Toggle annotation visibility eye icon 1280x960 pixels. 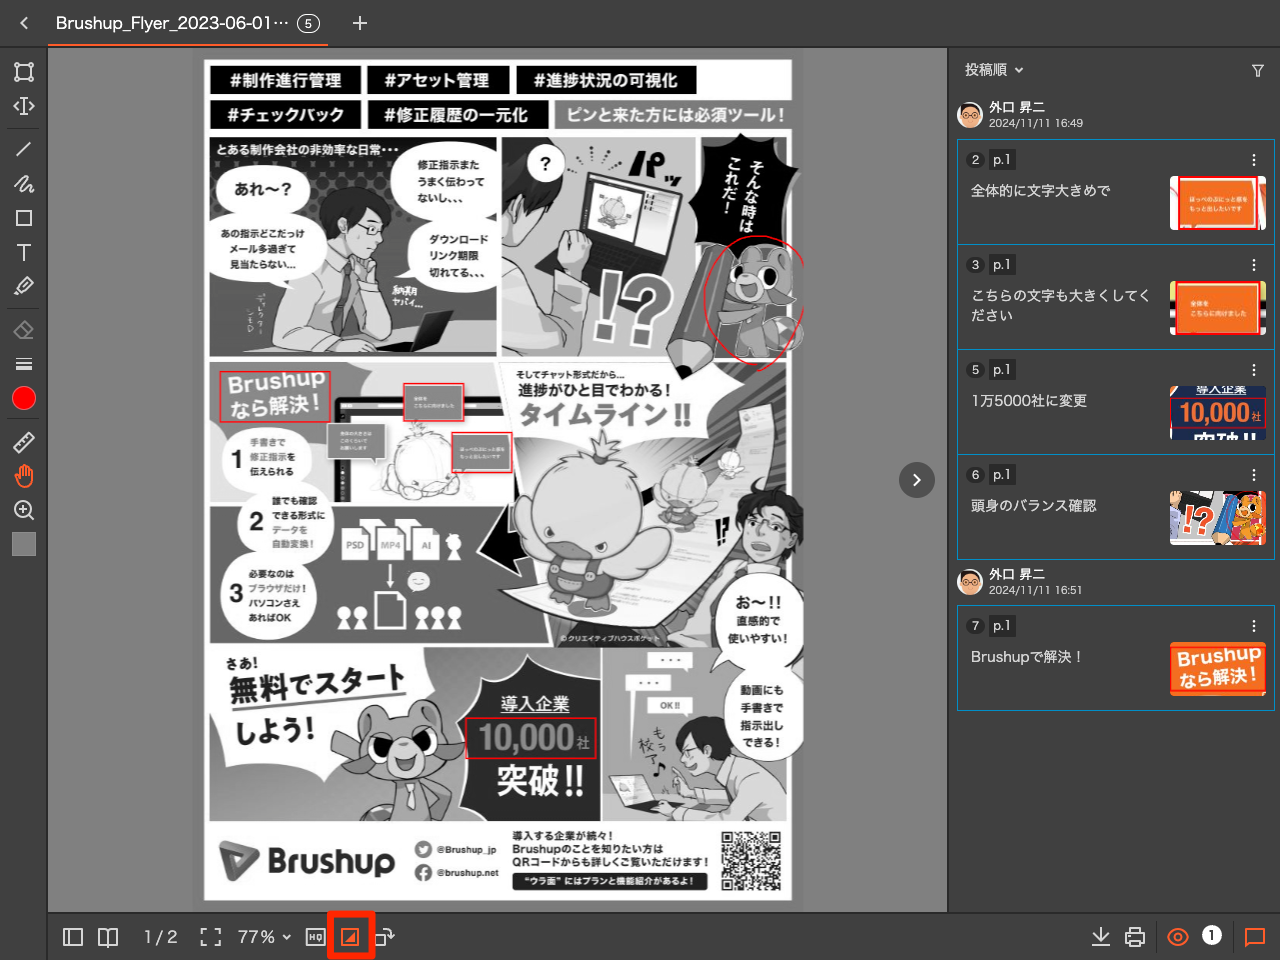[x=1178, y=937]
